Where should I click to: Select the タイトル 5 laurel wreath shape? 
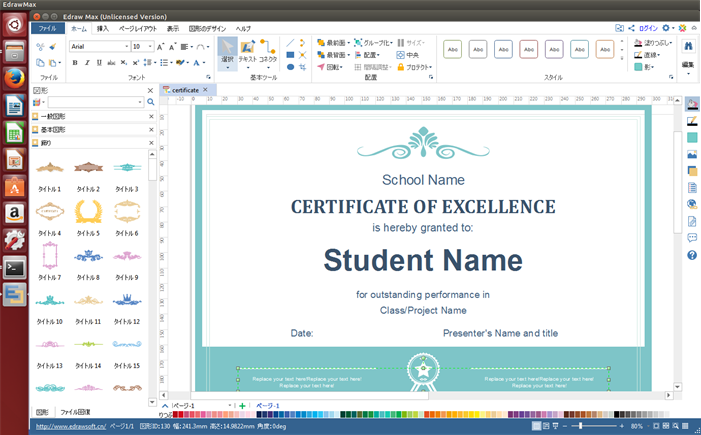tap(88, 211)
